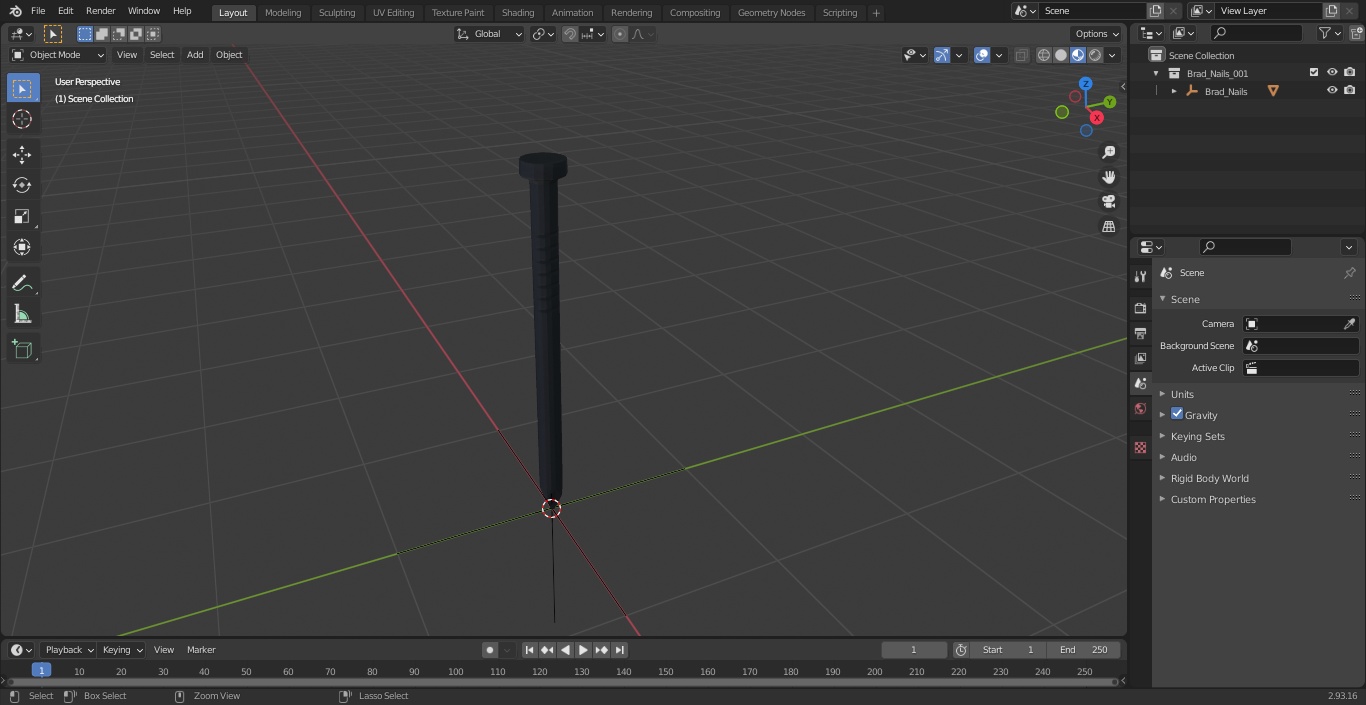Open the File menu
This screenshot has height=705, width=1366.
pos(38,11)
